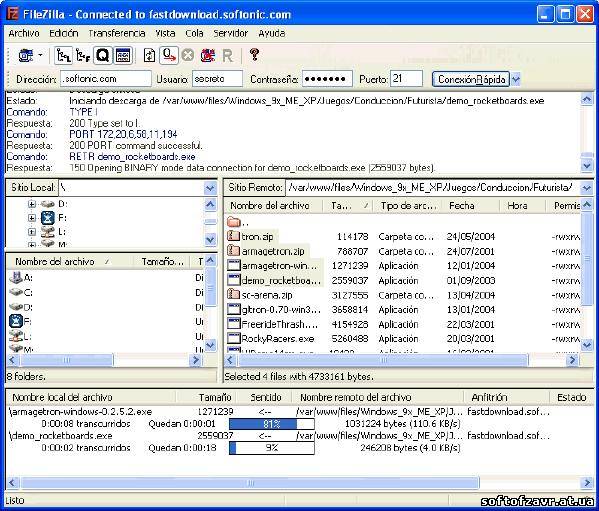The image size is (599, 511).
Task: Open the Cola menu
Action: (x=194, y=34)
